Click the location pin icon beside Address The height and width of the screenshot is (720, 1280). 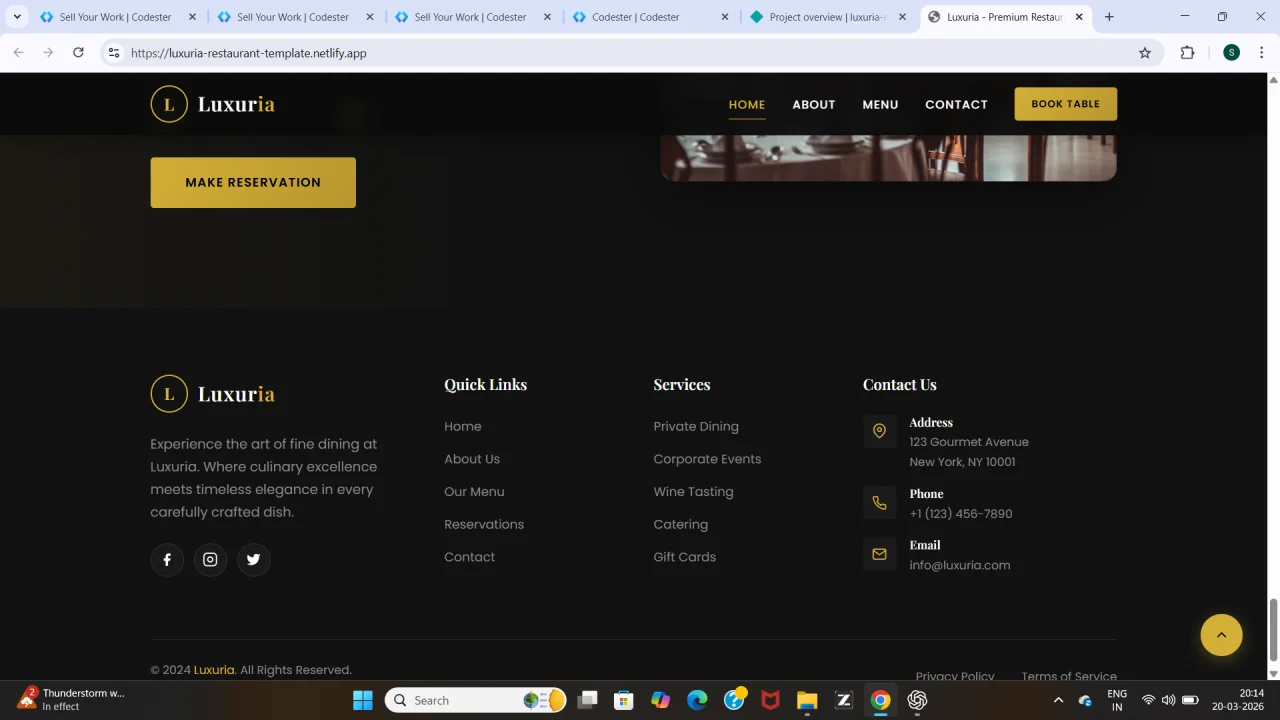tap(880, 431)
